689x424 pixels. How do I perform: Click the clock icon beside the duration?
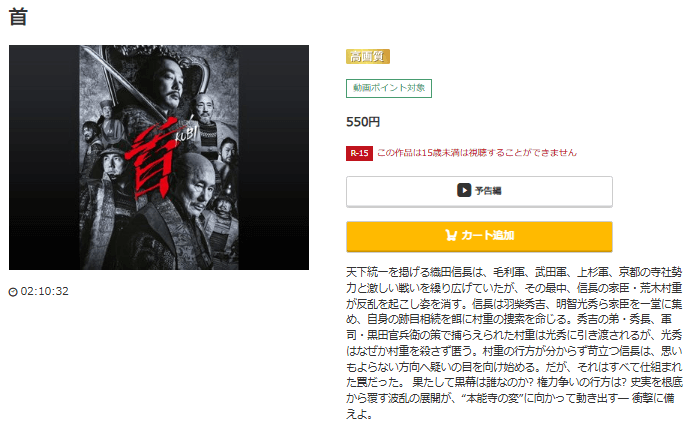(13, 292)
